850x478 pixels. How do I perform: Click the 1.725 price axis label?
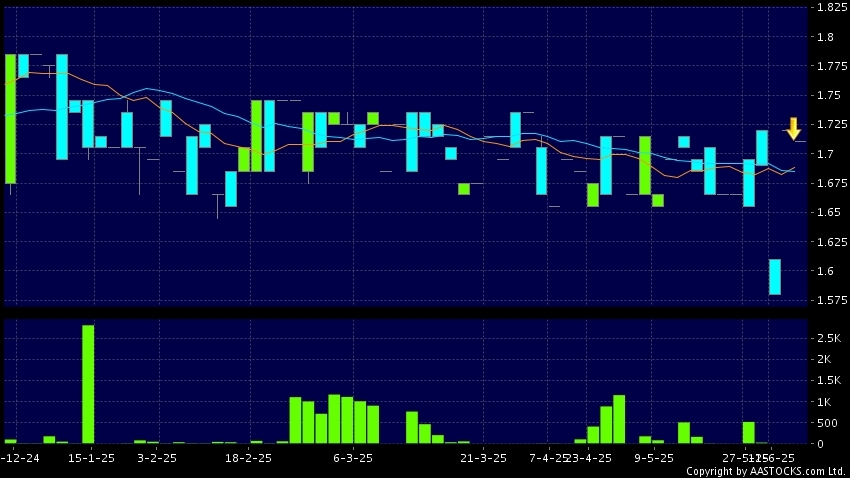832,125
